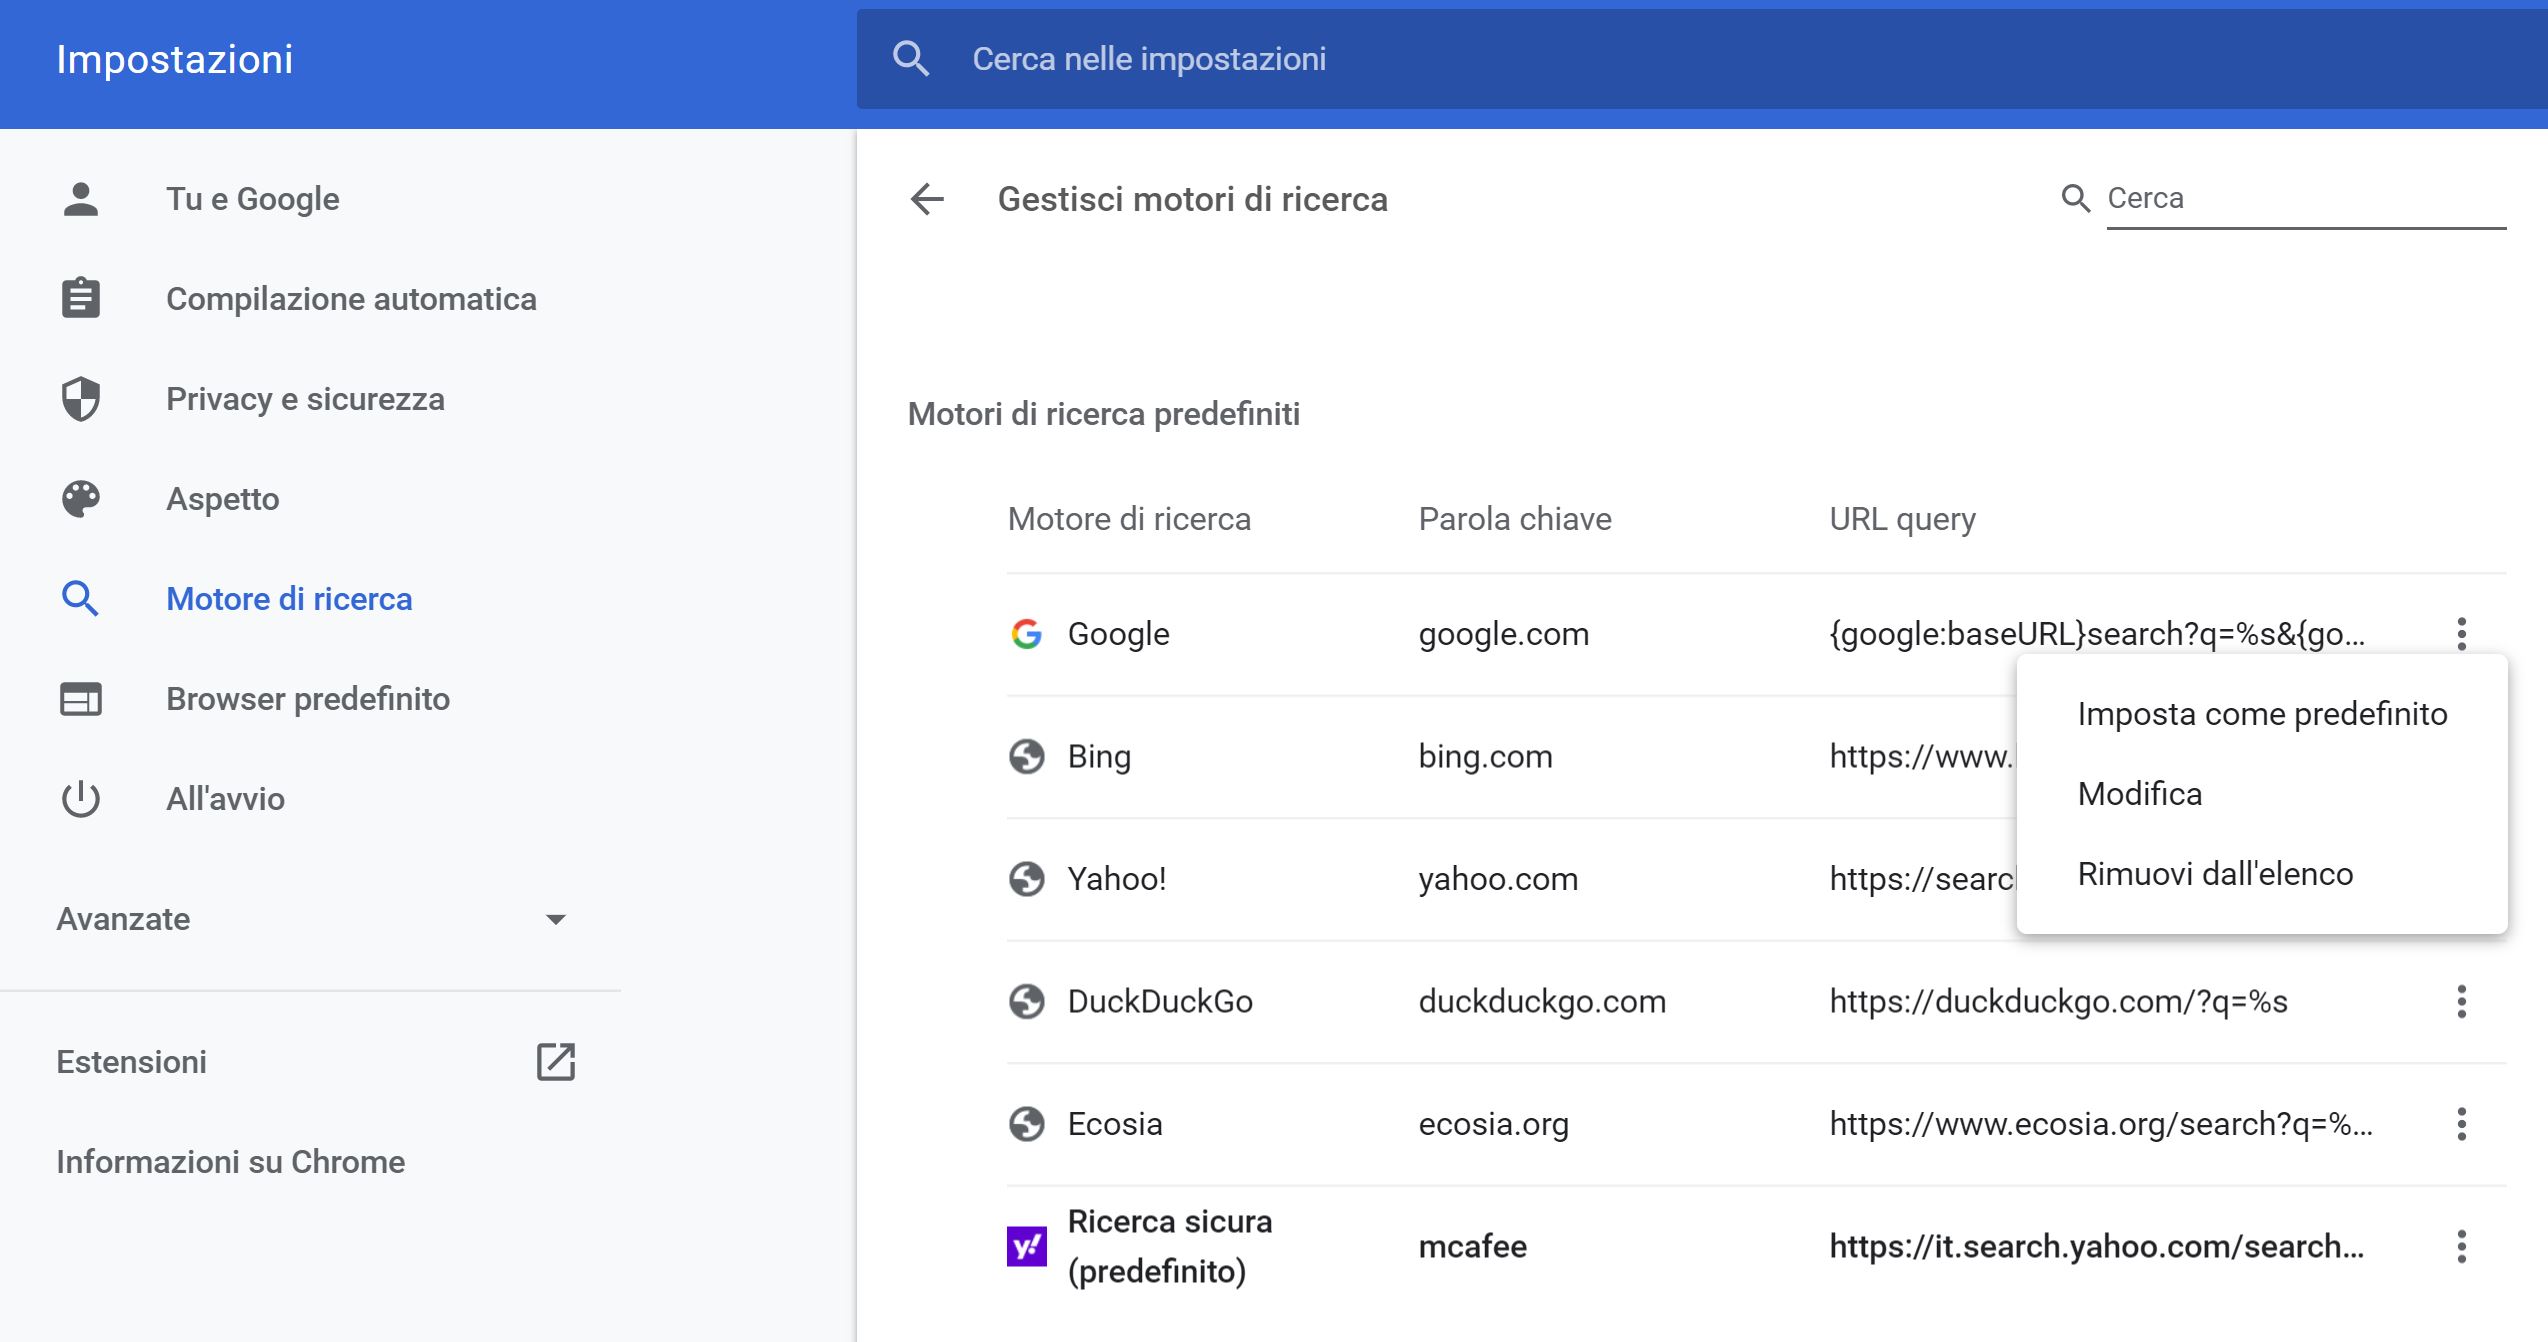The width and height of the screenshot is (2548, 1342).
Task: Open All'avvio settings section
Action: pos(225,799)
